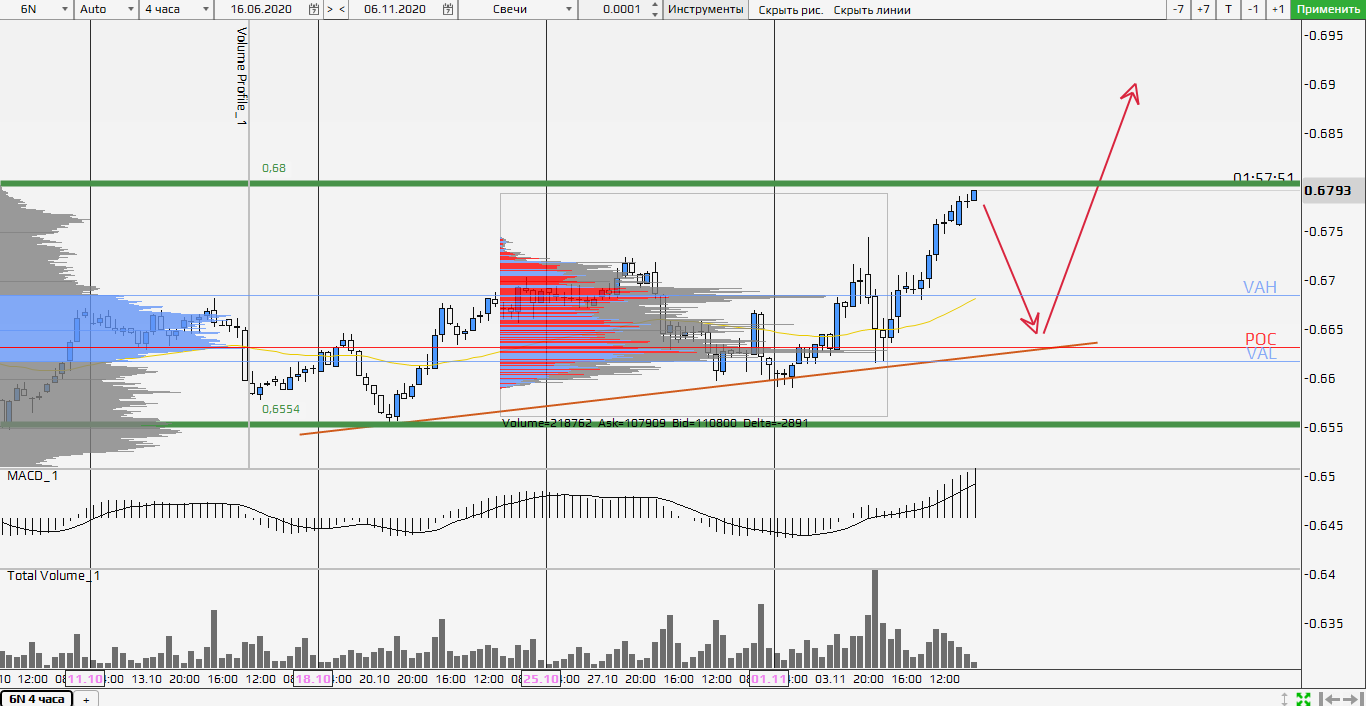This screenshot has height=706, width=1366.
Task: Open the 'Инструменты' menu
Action: [706, 9]
